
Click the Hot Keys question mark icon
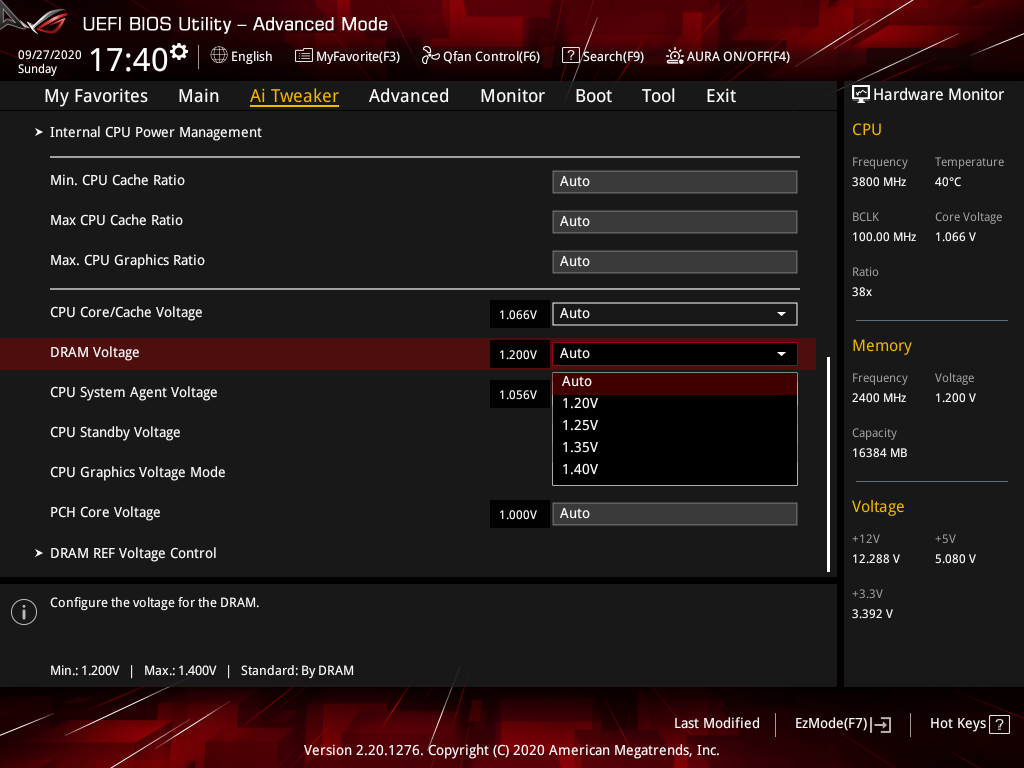(x=999, y=724)
